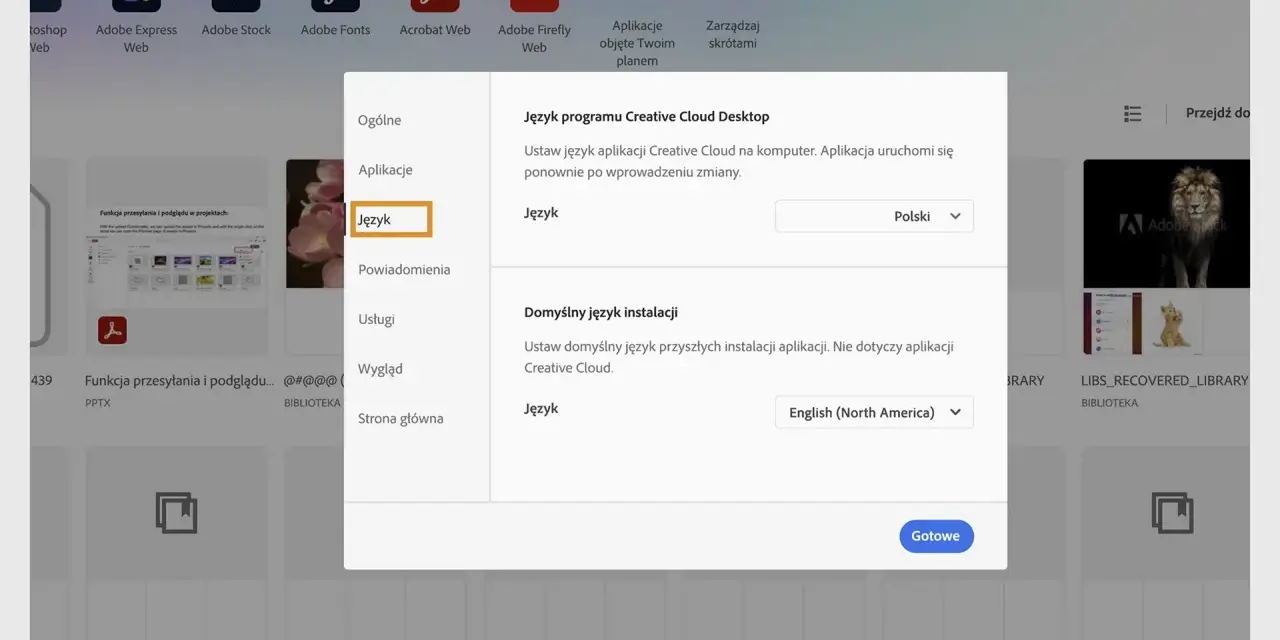This screenshot has width=1280, height=640.
Task: Switch to list view icon
Action: [x=1133, y=114]
